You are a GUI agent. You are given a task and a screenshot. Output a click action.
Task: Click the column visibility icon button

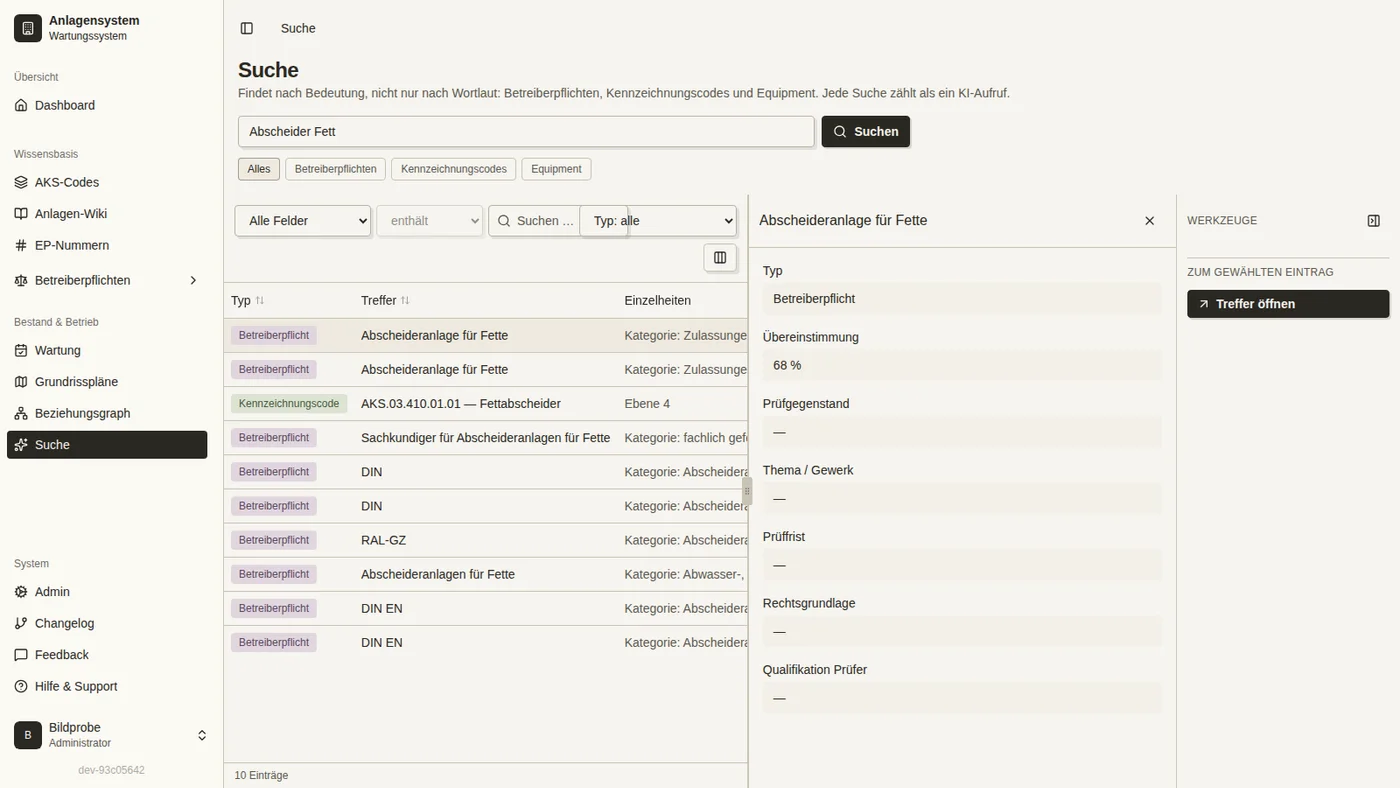pyautogui.click(x=720, y=257)
